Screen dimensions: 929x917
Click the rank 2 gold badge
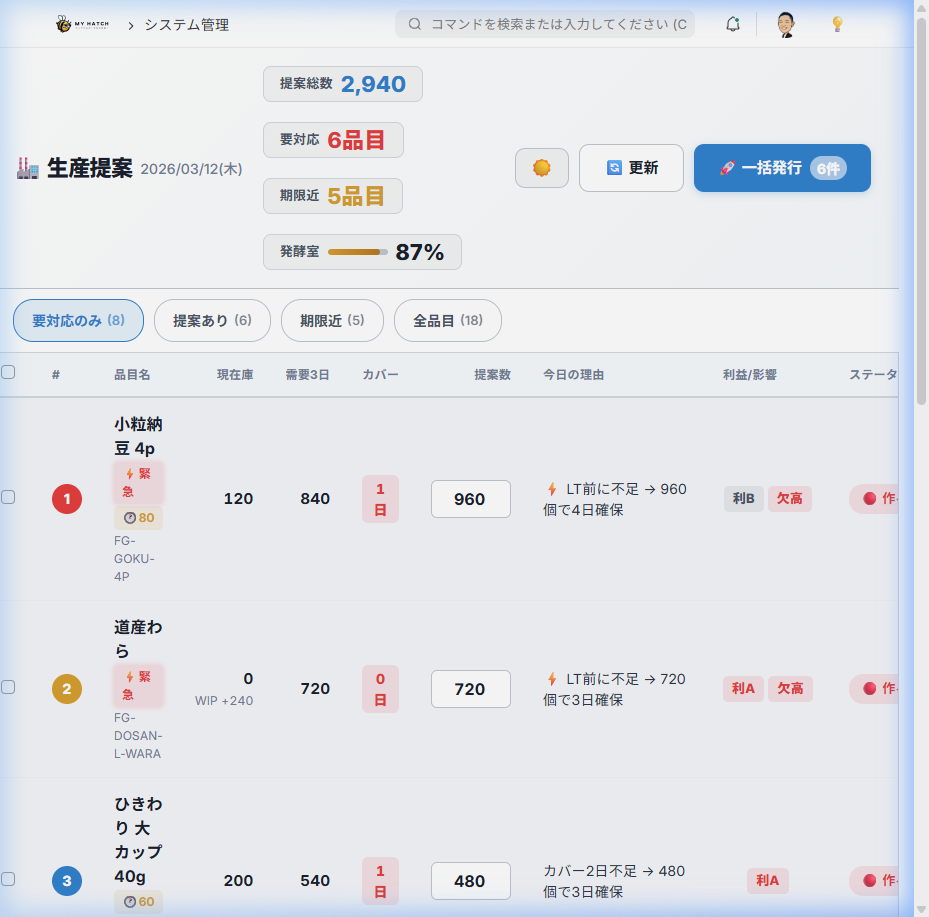pyautogui.click(x=67, y=689)
